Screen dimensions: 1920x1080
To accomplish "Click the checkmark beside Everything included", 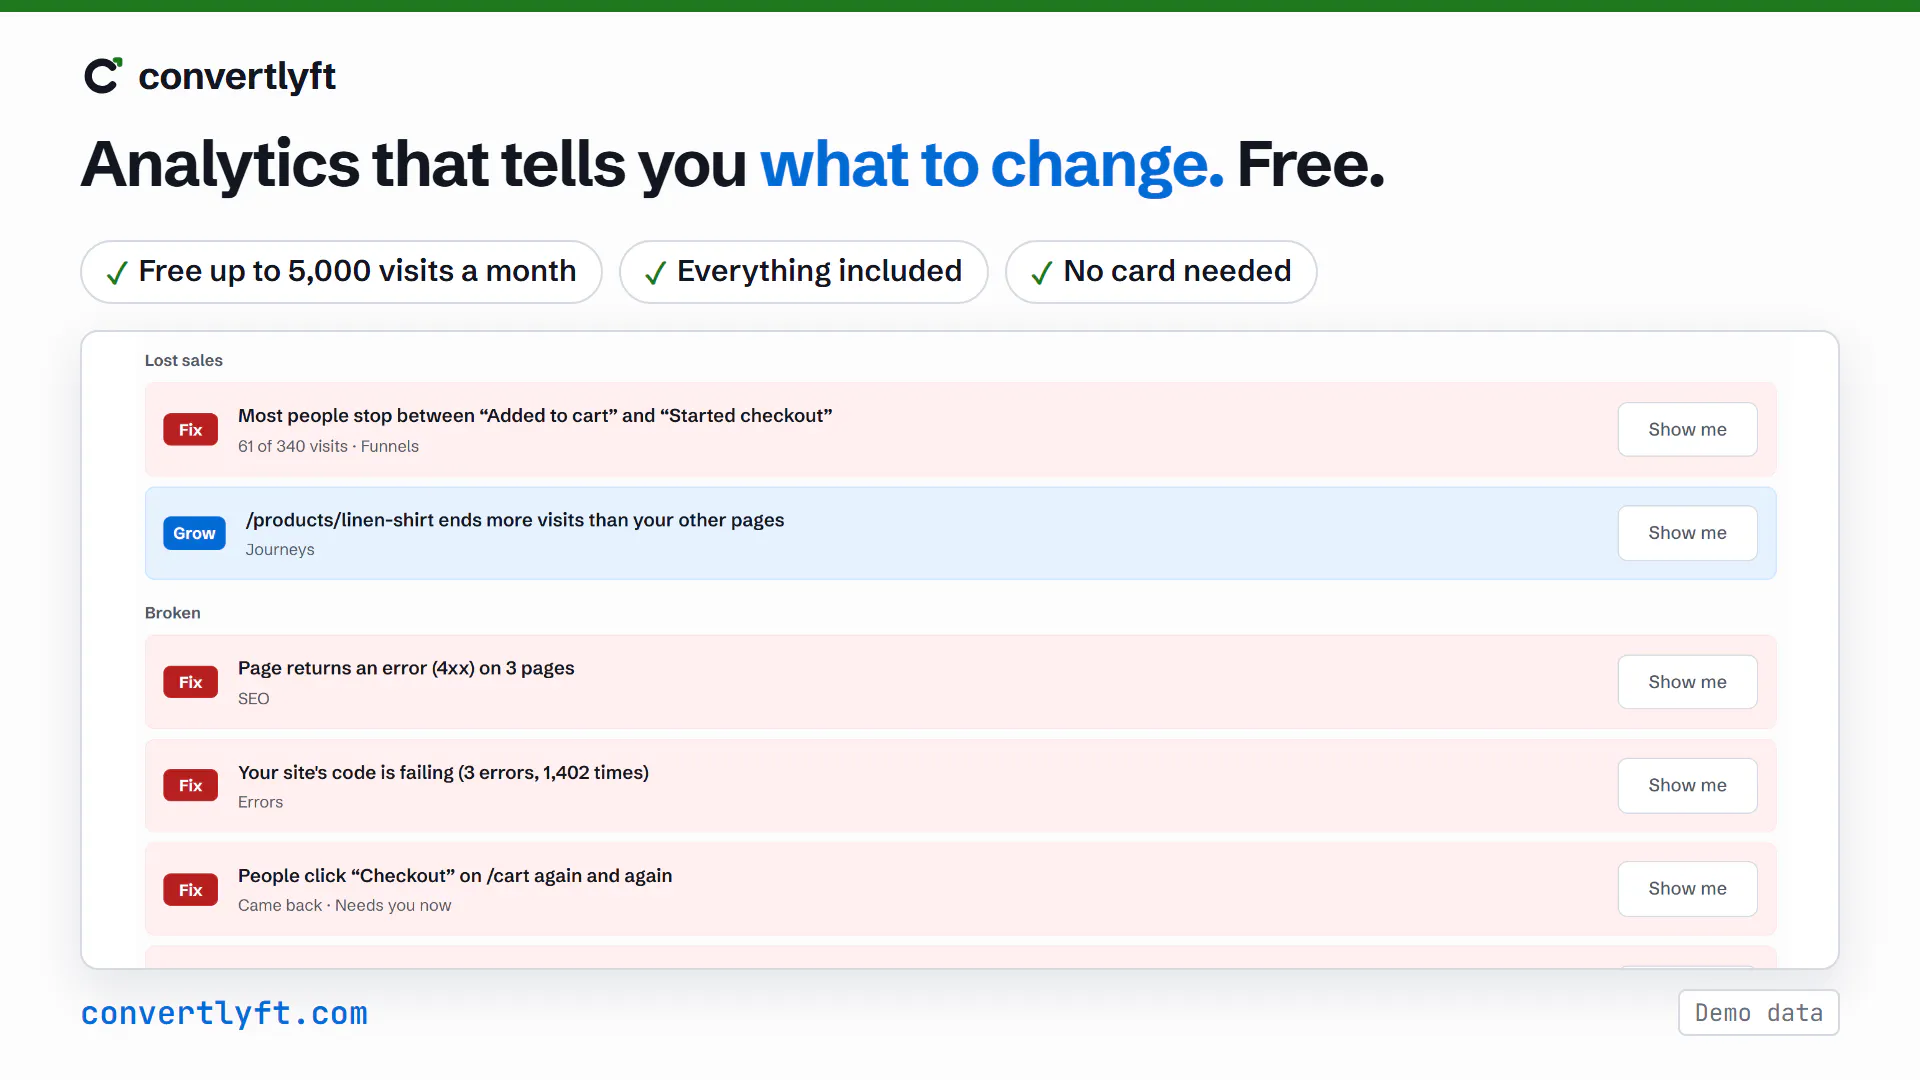I will 656,272.
